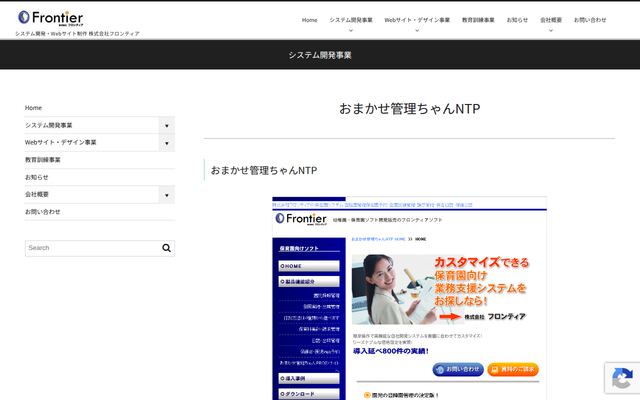Screen dimensions: 640x400
Task: Expand sidebar システム開発事業 submenu arrow
Action: tap(167, 125)
